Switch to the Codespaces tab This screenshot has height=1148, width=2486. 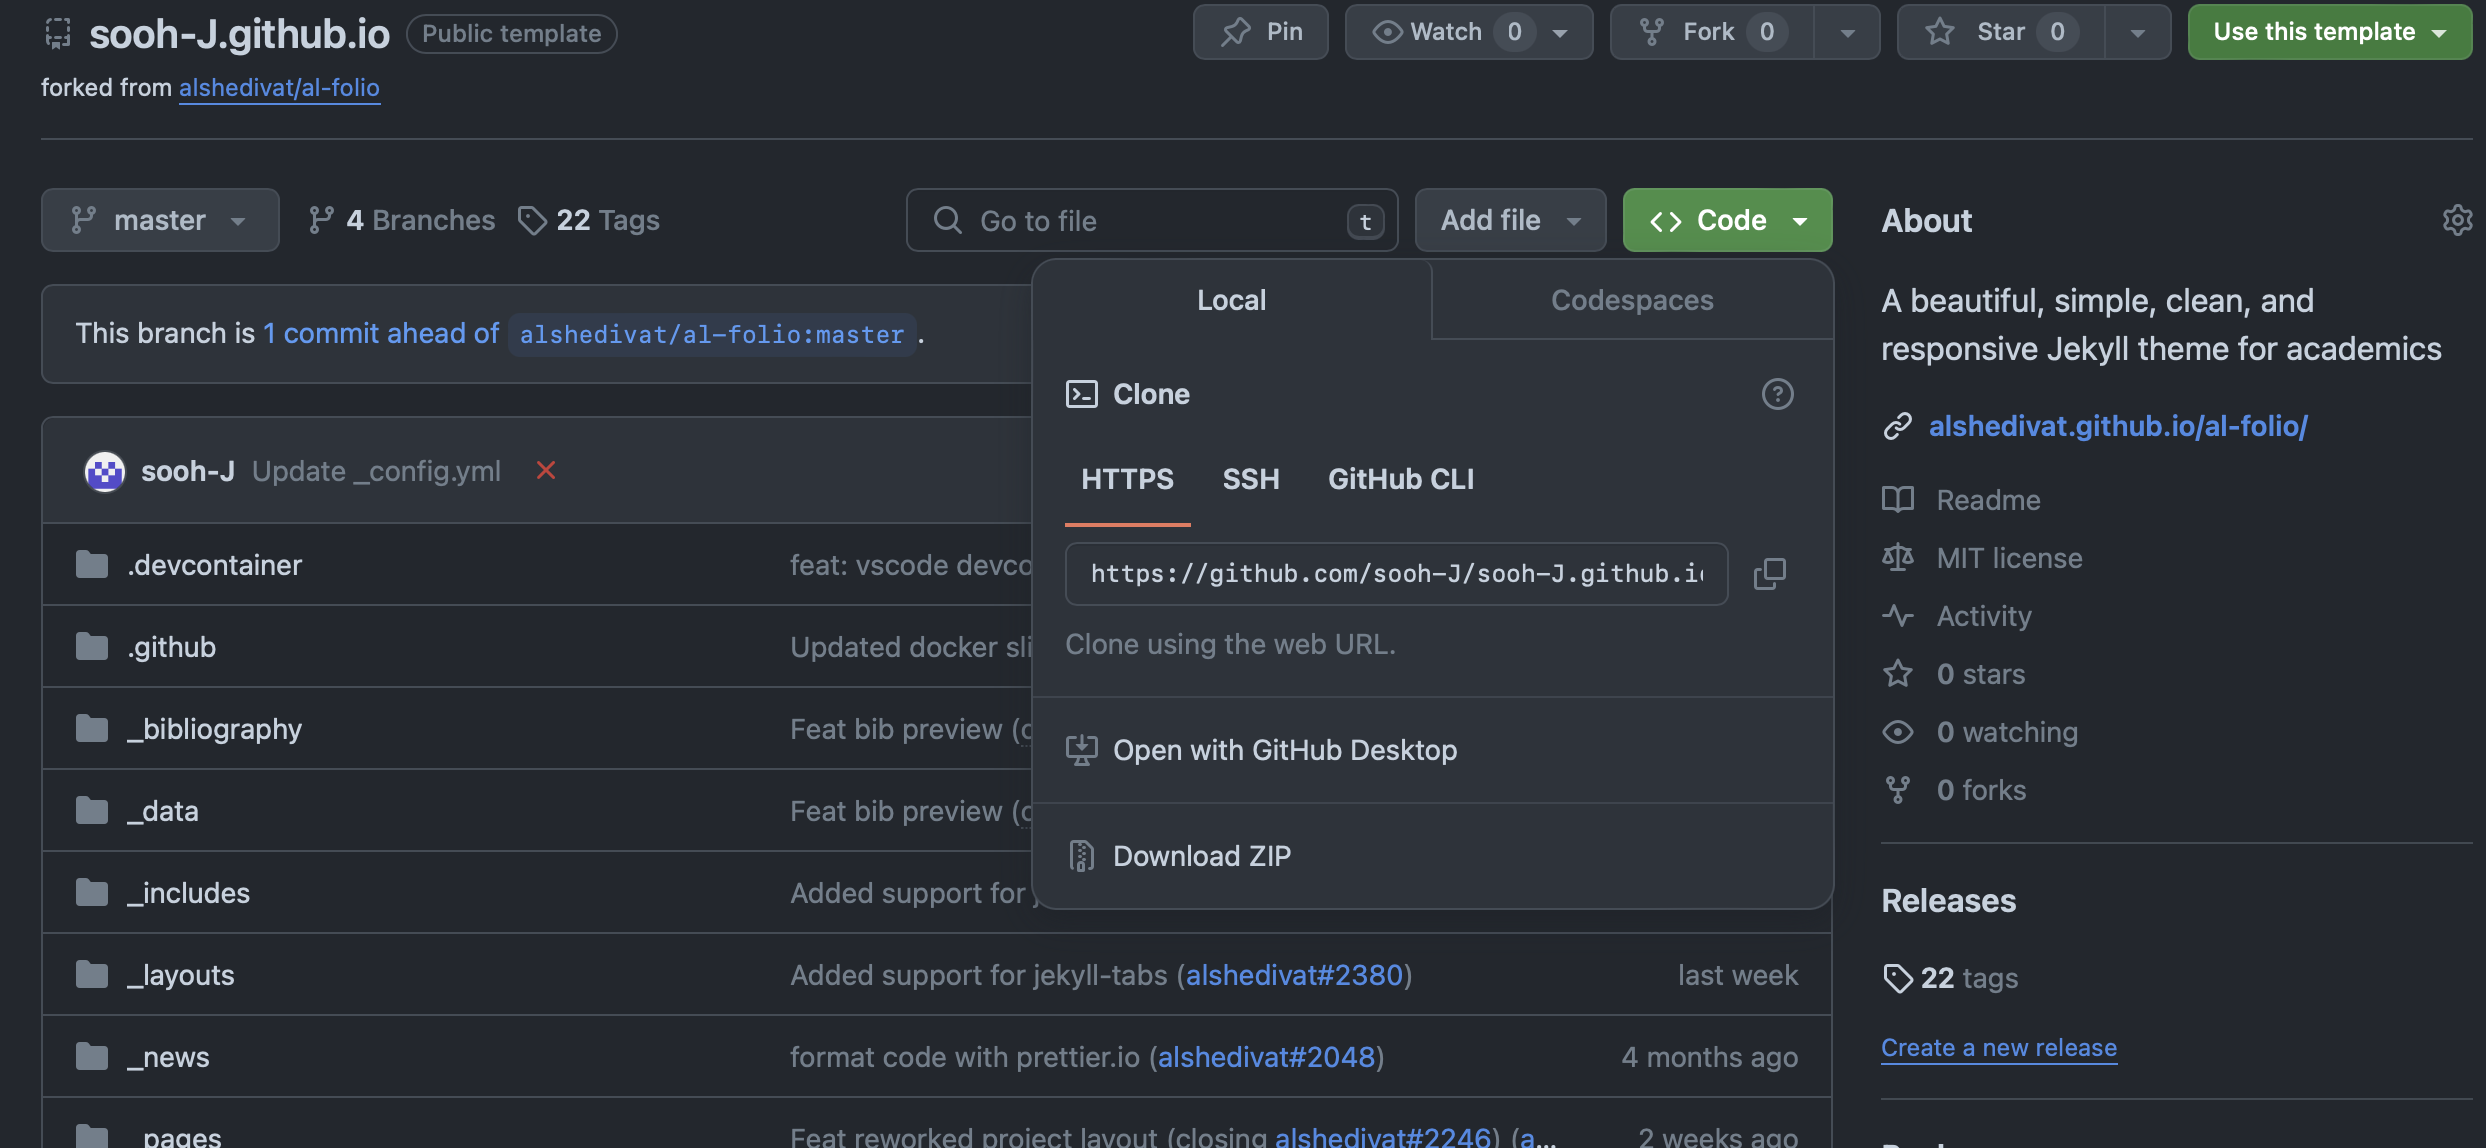1631,300
